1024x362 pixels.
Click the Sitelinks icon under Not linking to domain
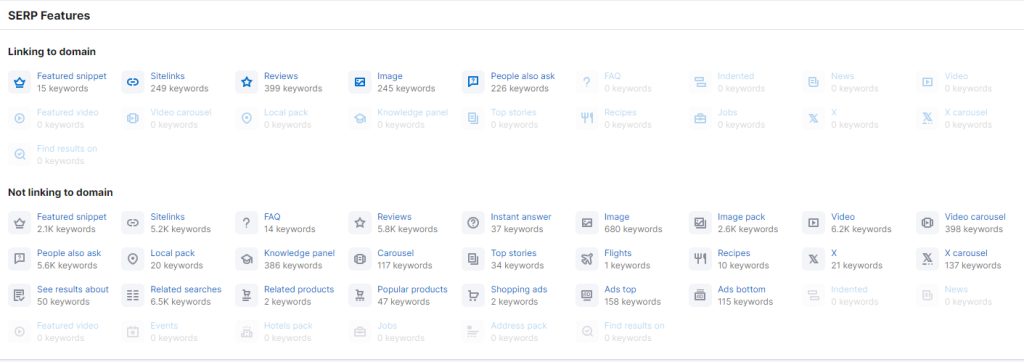(x=133, y=223)
